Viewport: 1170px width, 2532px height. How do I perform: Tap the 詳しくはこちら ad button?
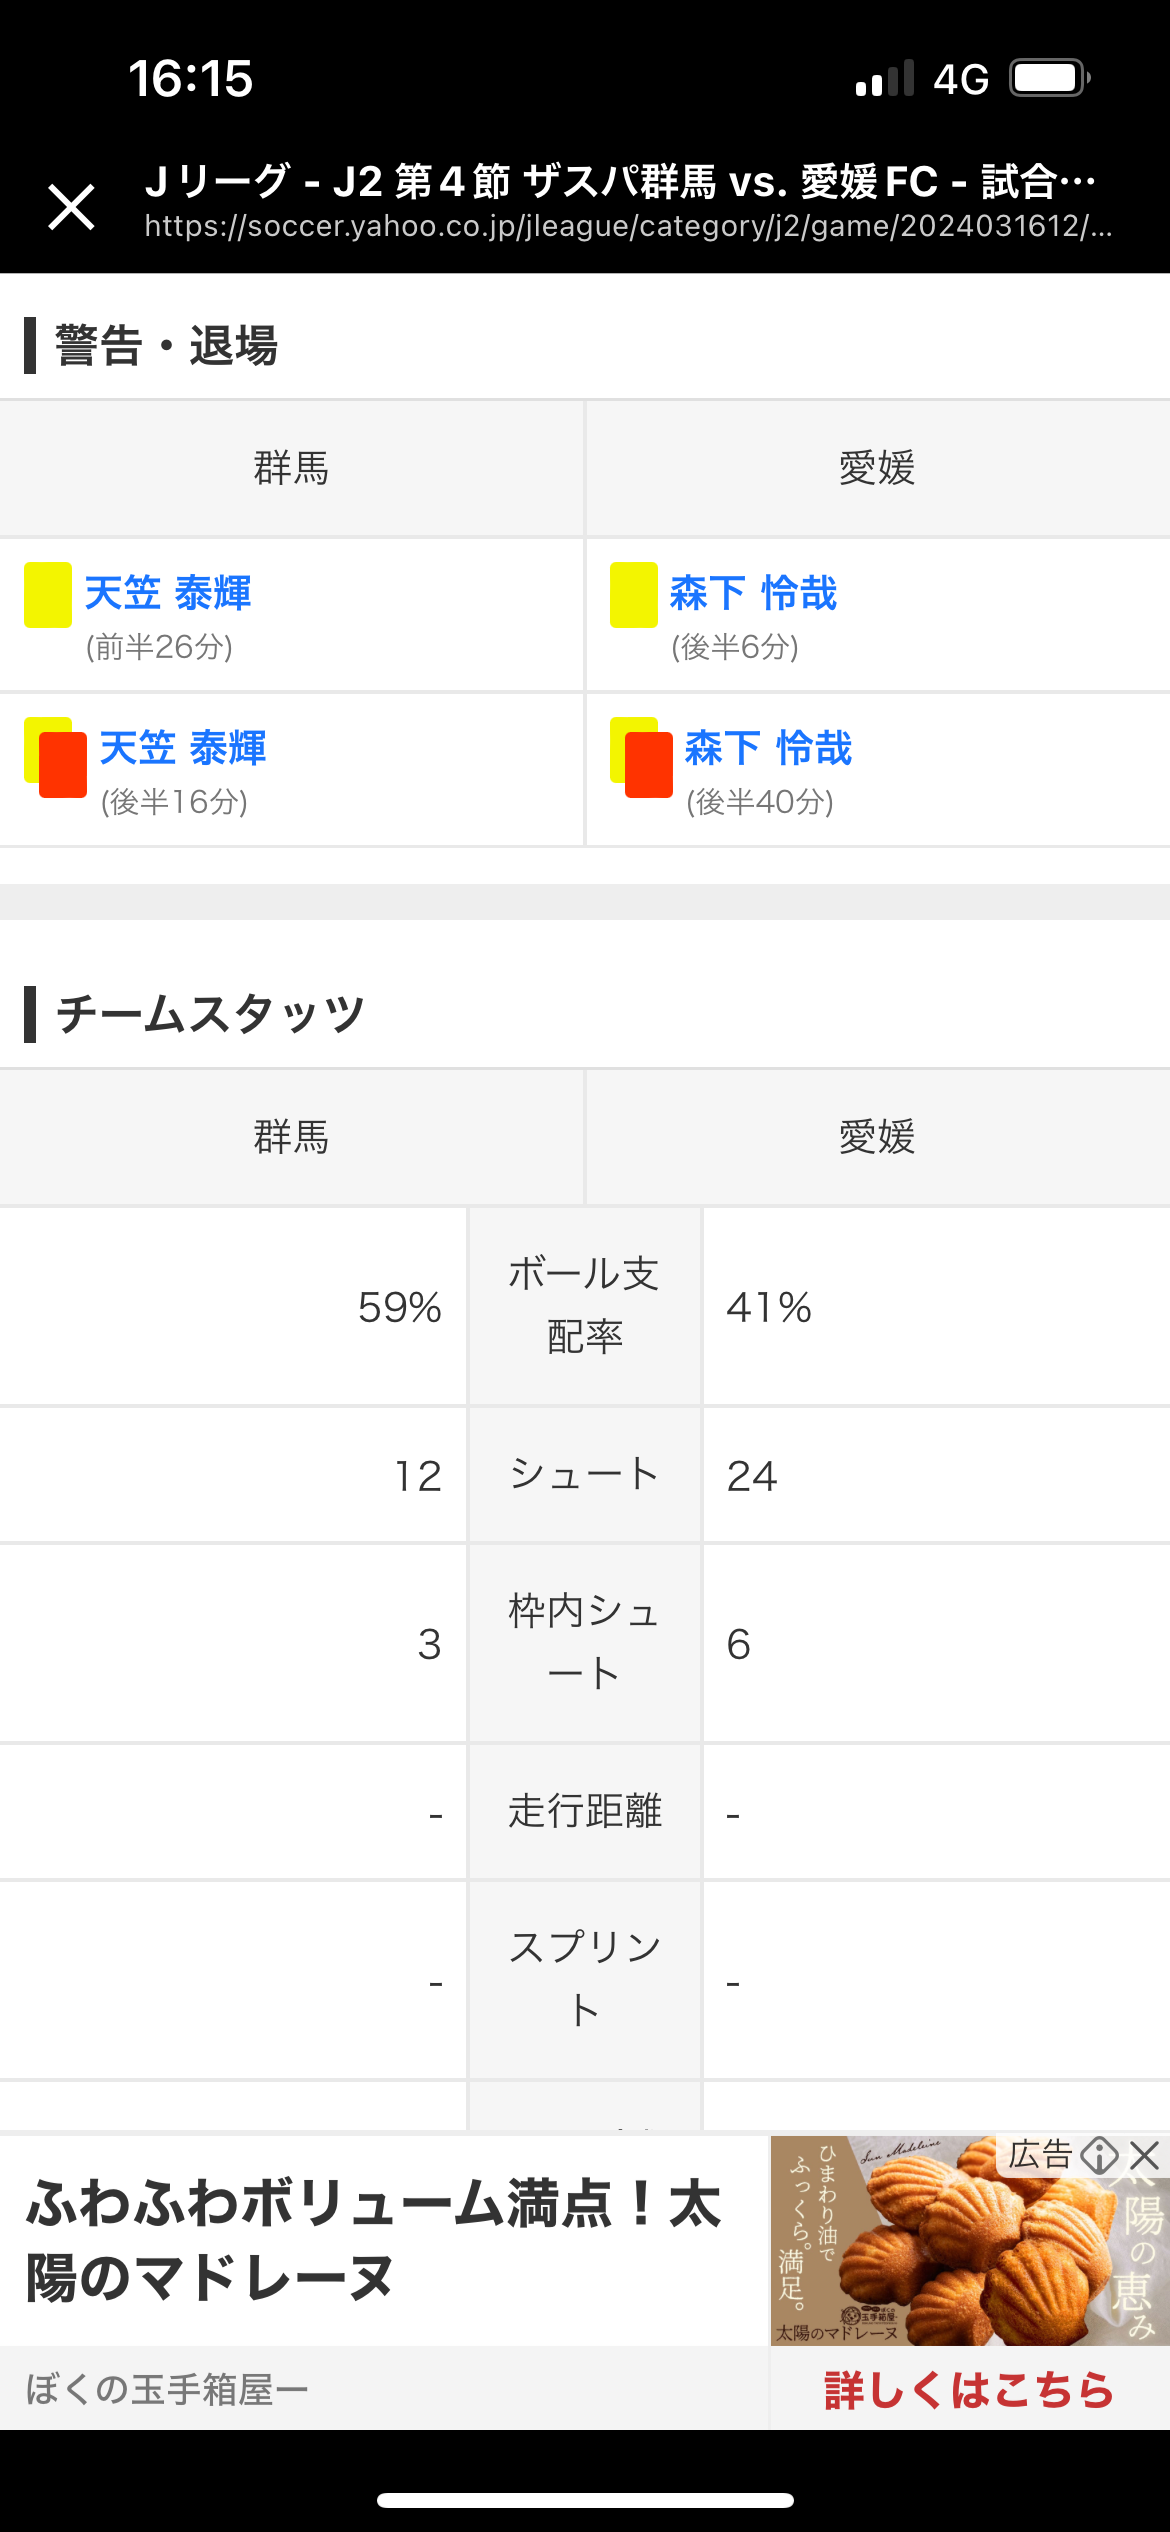point(968,2390)
